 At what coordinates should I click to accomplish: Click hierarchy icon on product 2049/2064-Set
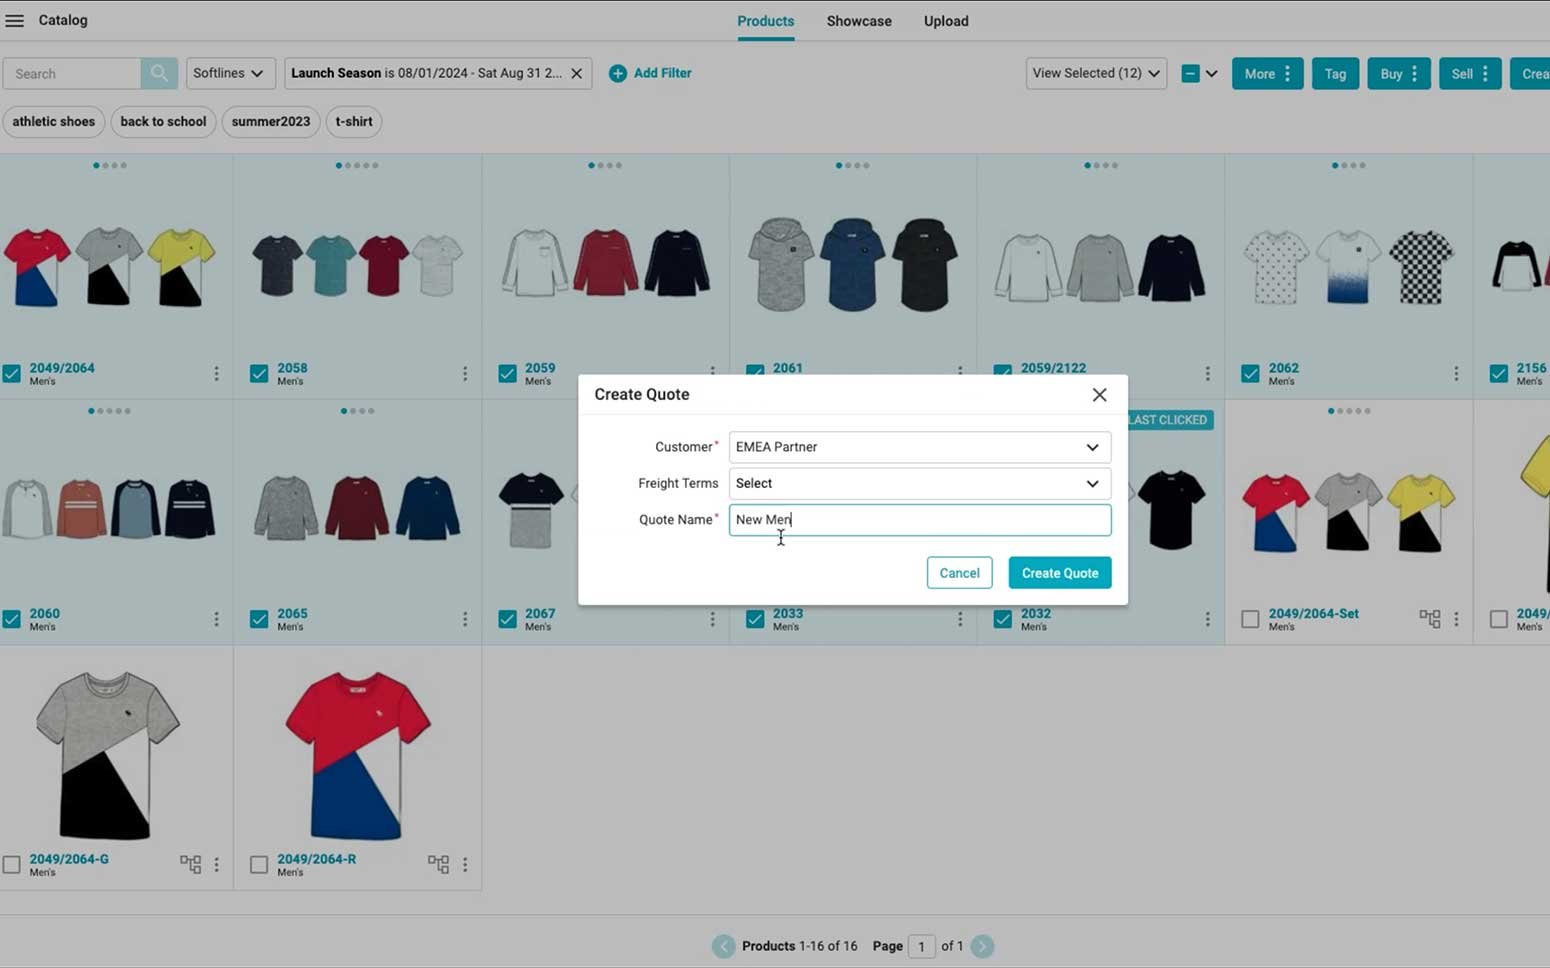point(1429,619)
